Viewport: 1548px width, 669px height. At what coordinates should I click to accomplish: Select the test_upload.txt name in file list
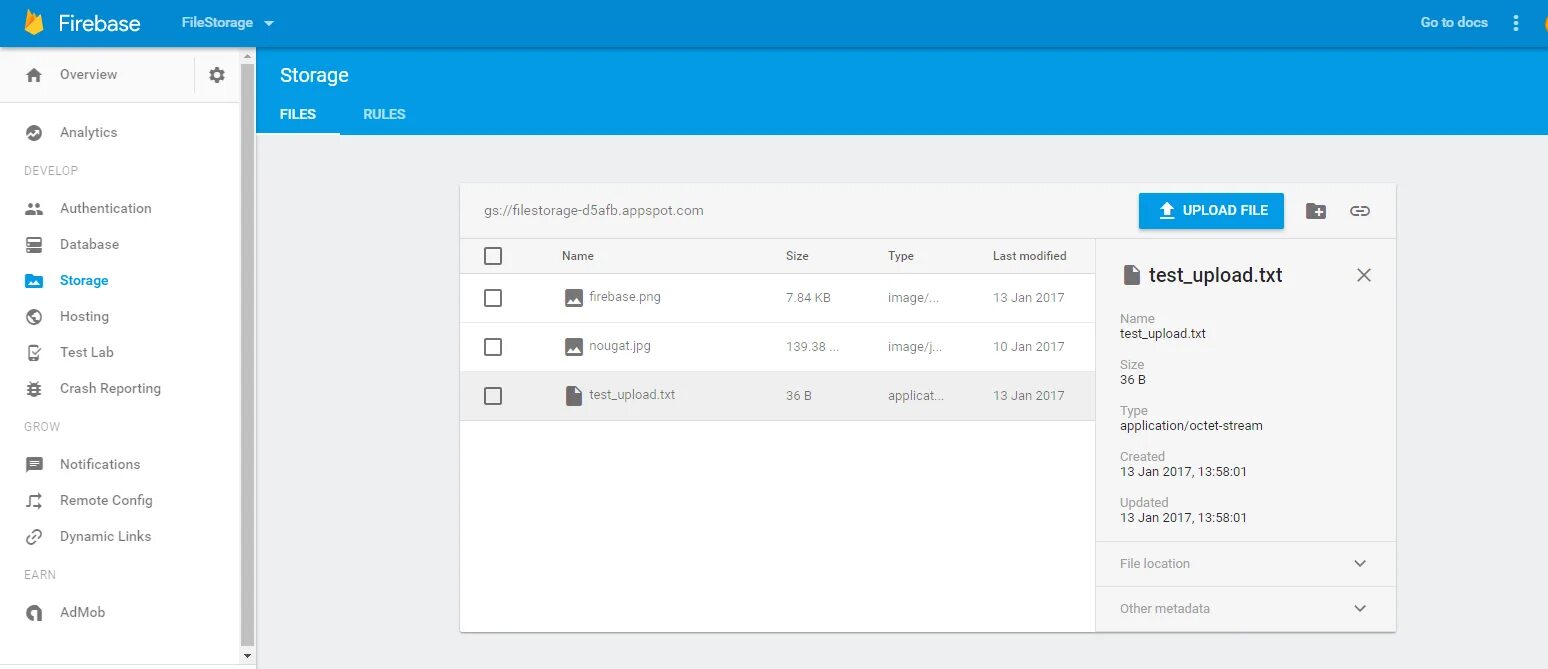632,395
